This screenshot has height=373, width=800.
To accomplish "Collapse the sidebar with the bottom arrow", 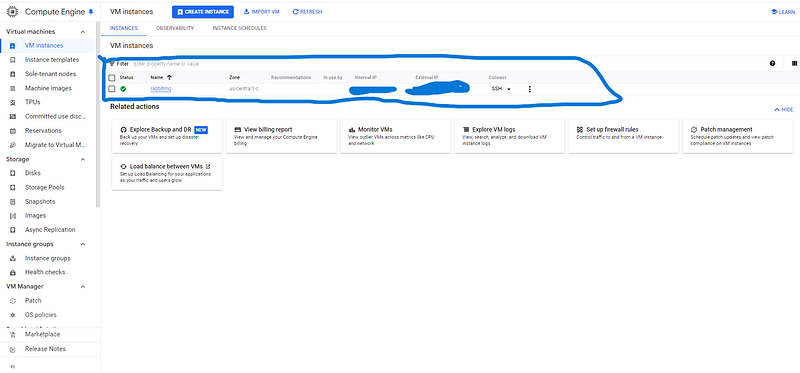I will tap(12, 366).
